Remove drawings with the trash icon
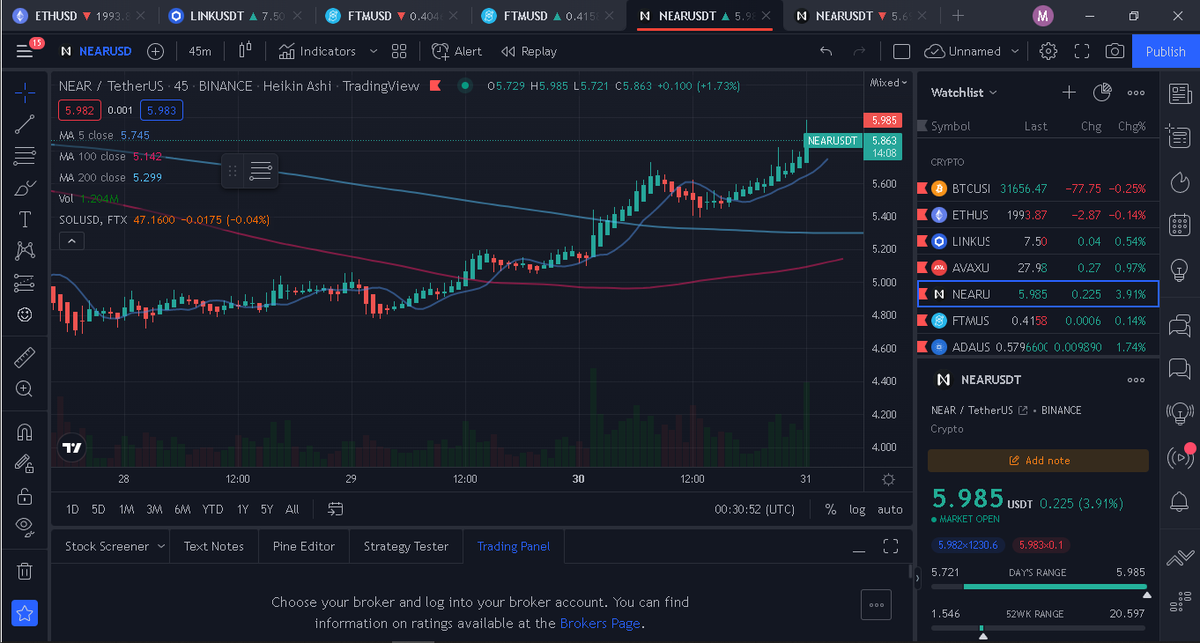Image resolution: width=1200 pixels, height=643 pixels. (25, 571)
